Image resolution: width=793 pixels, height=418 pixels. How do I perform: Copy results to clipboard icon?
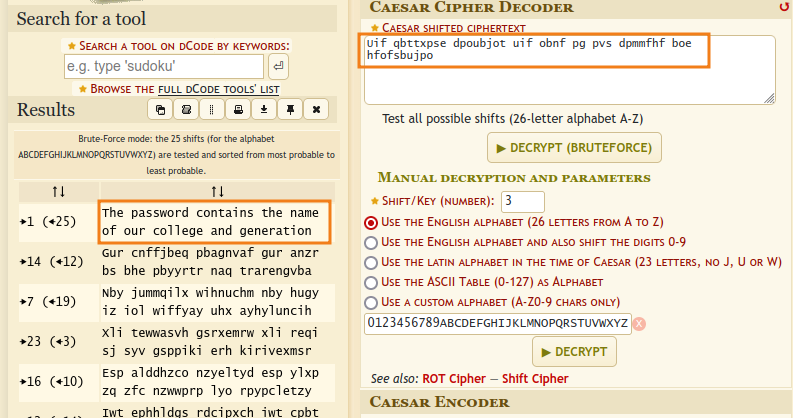(160, 109)
